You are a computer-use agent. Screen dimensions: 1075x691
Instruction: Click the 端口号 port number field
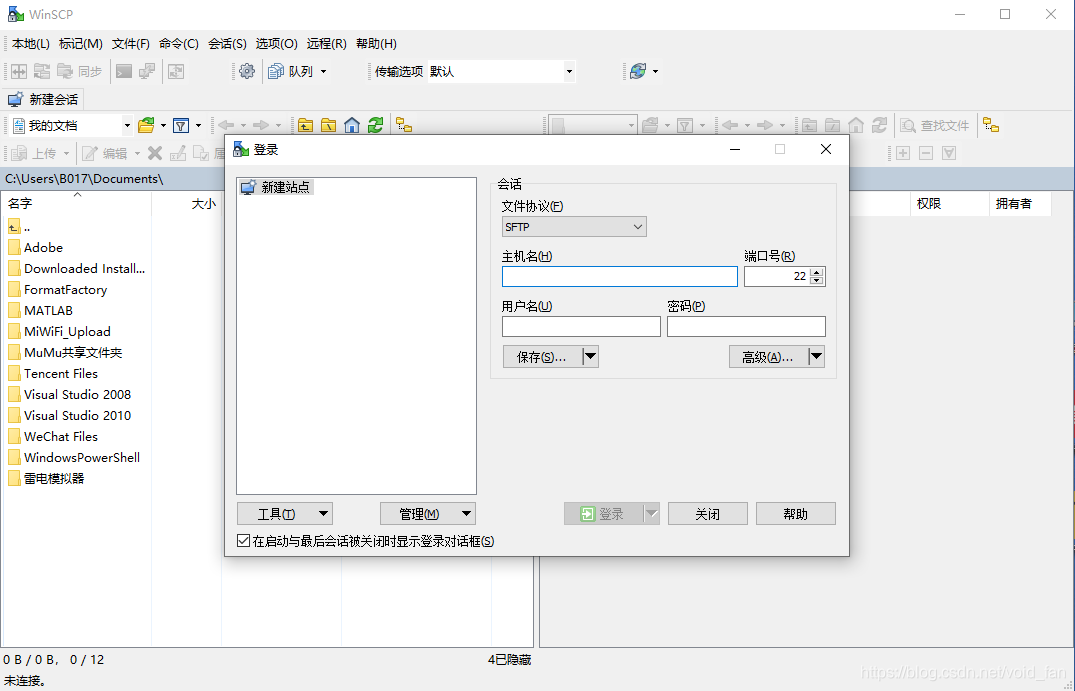pos(777,276)
